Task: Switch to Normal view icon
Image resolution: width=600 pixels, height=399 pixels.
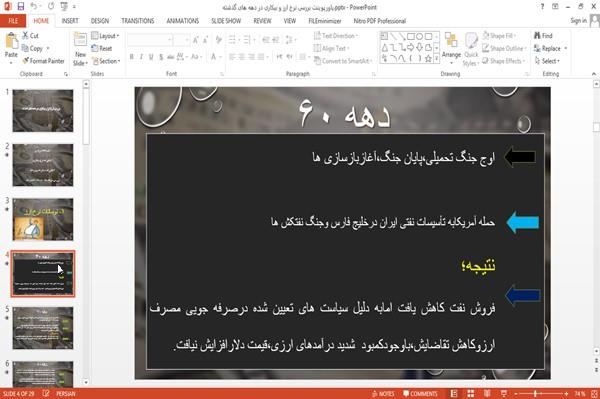Action: click(454, 394)
